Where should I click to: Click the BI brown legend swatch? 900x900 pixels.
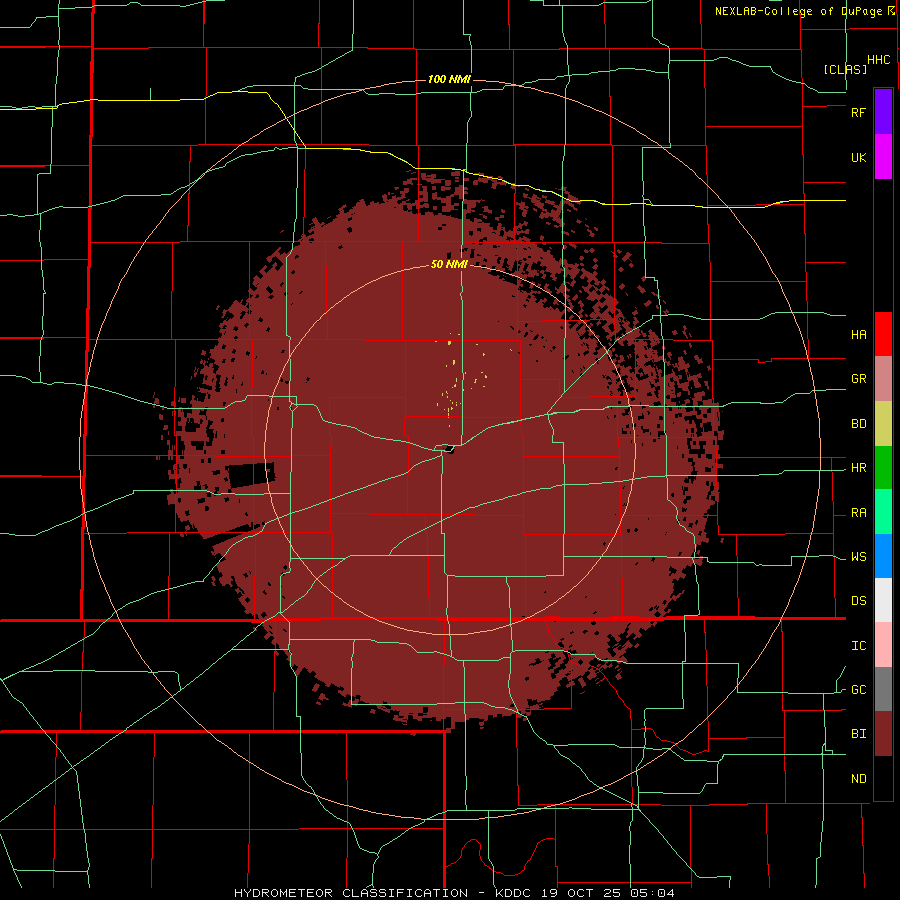[883, 734]
